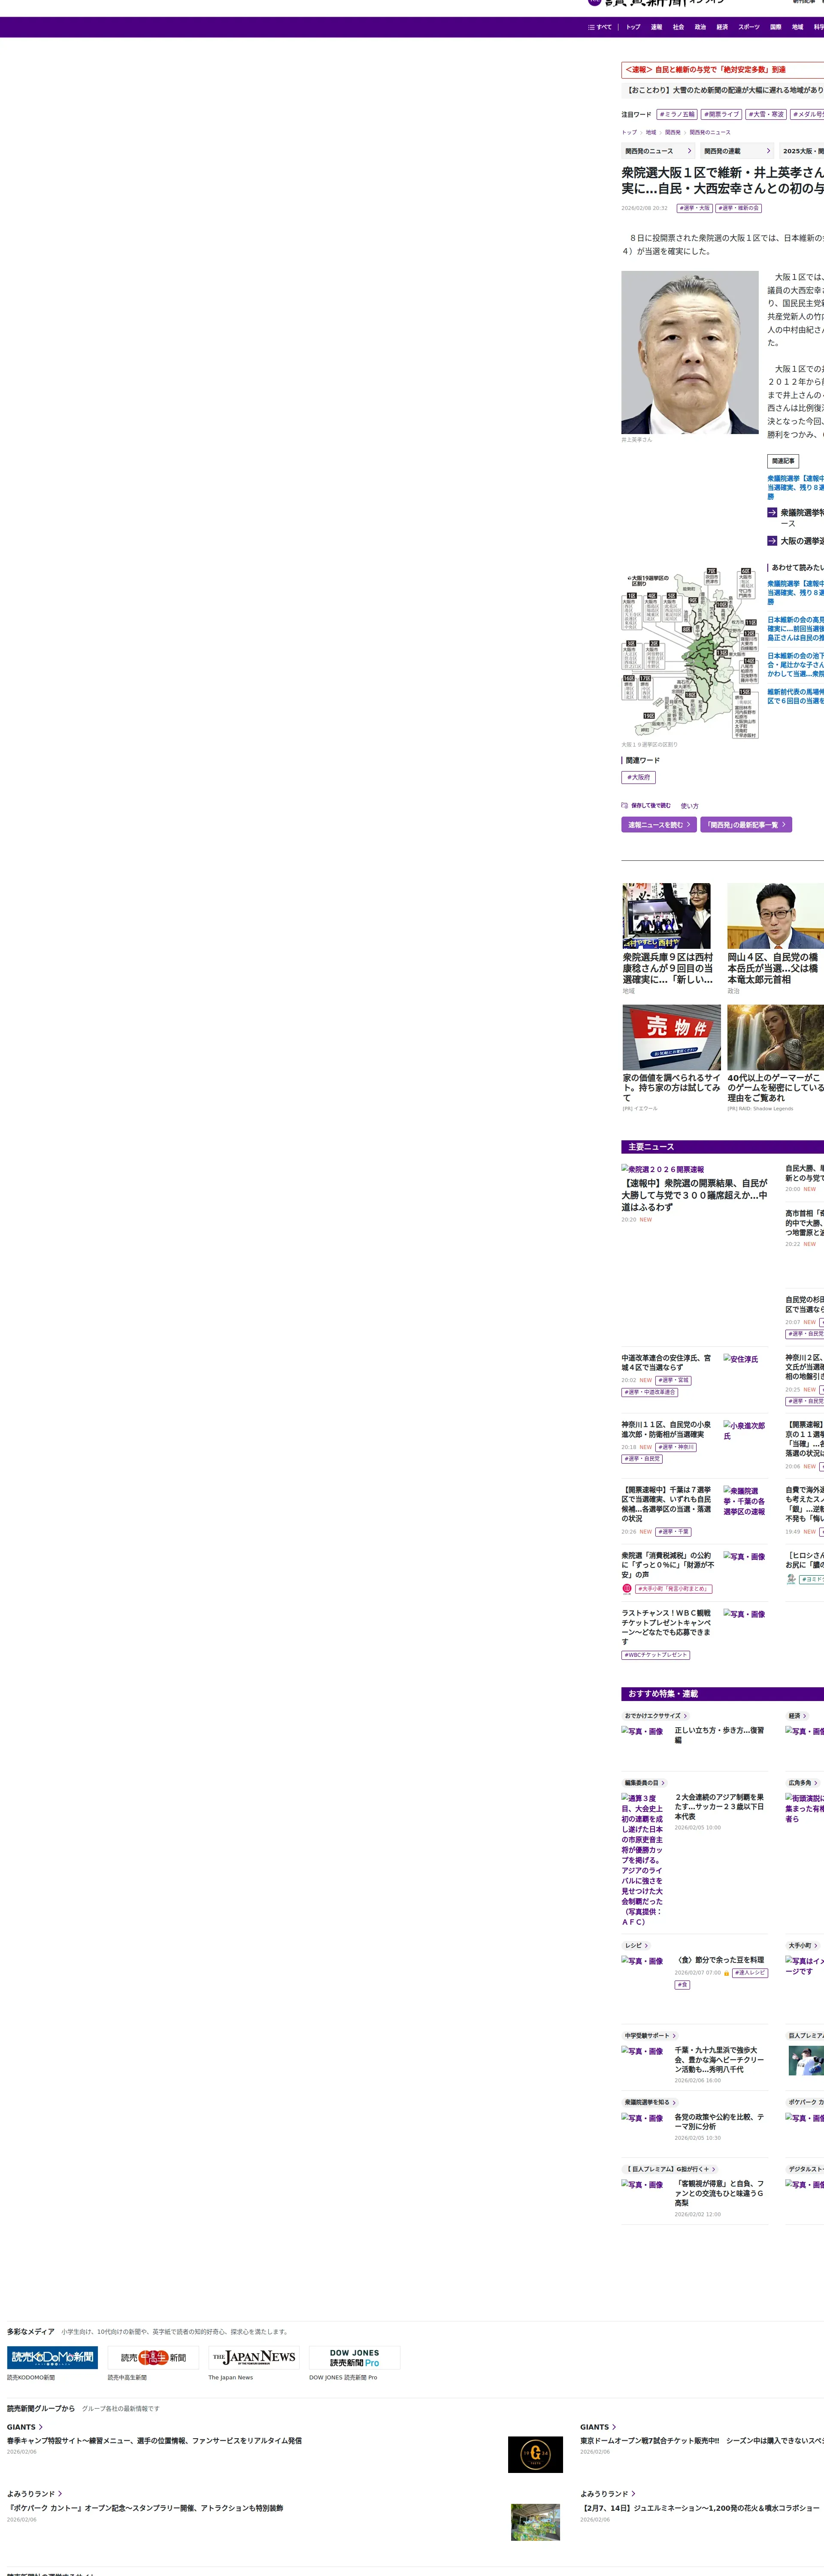824x2576 pixels.
Task: Click the #大阪府 related word tag
Action: click(x=638, y=777)
